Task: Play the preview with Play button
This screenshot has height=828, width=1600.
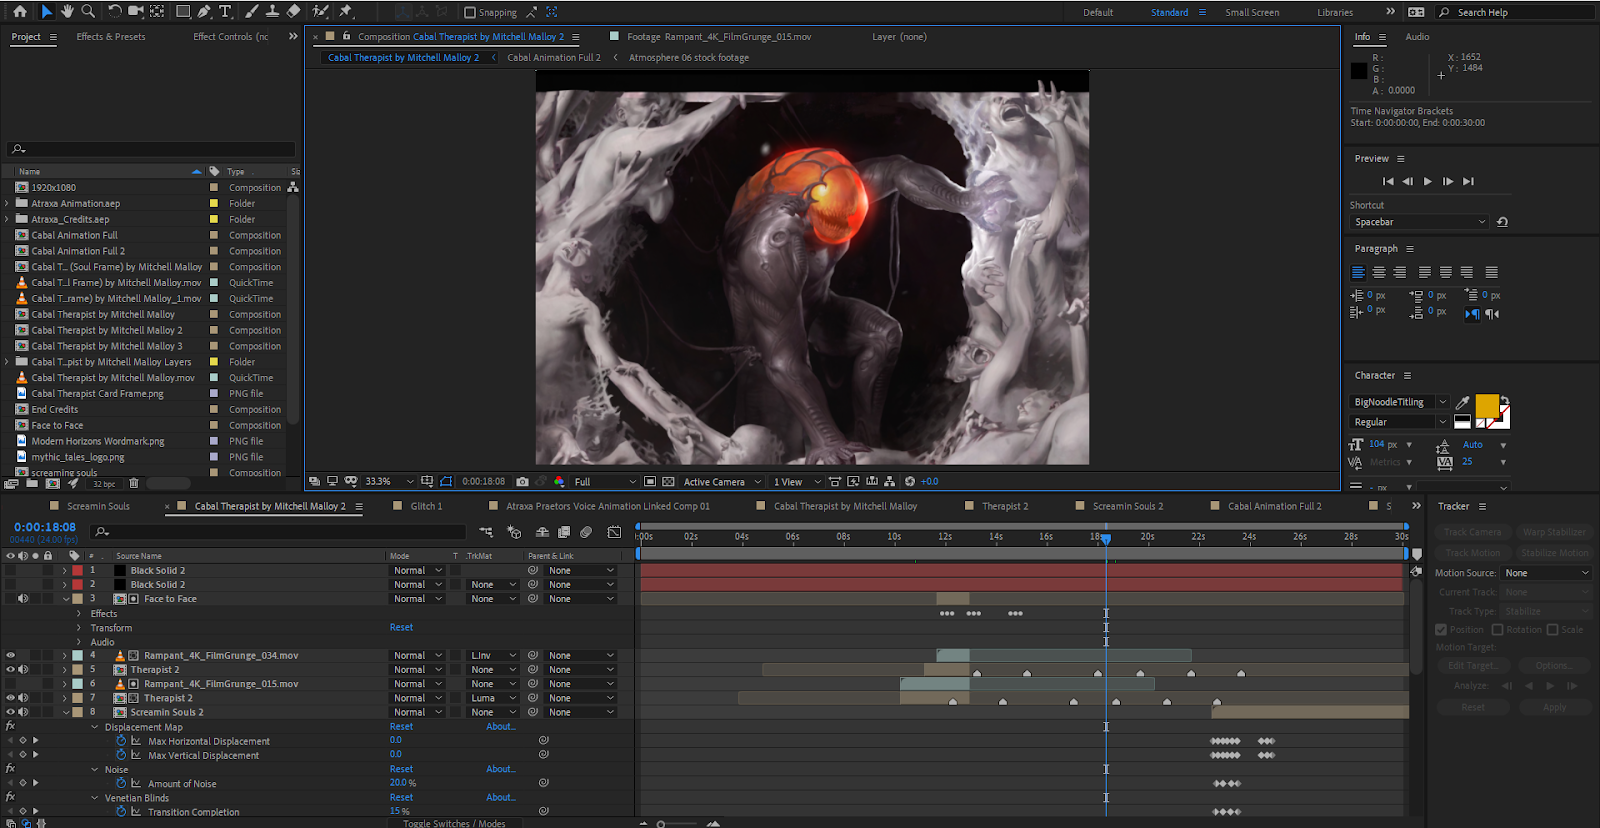Action: (1428, 182)
